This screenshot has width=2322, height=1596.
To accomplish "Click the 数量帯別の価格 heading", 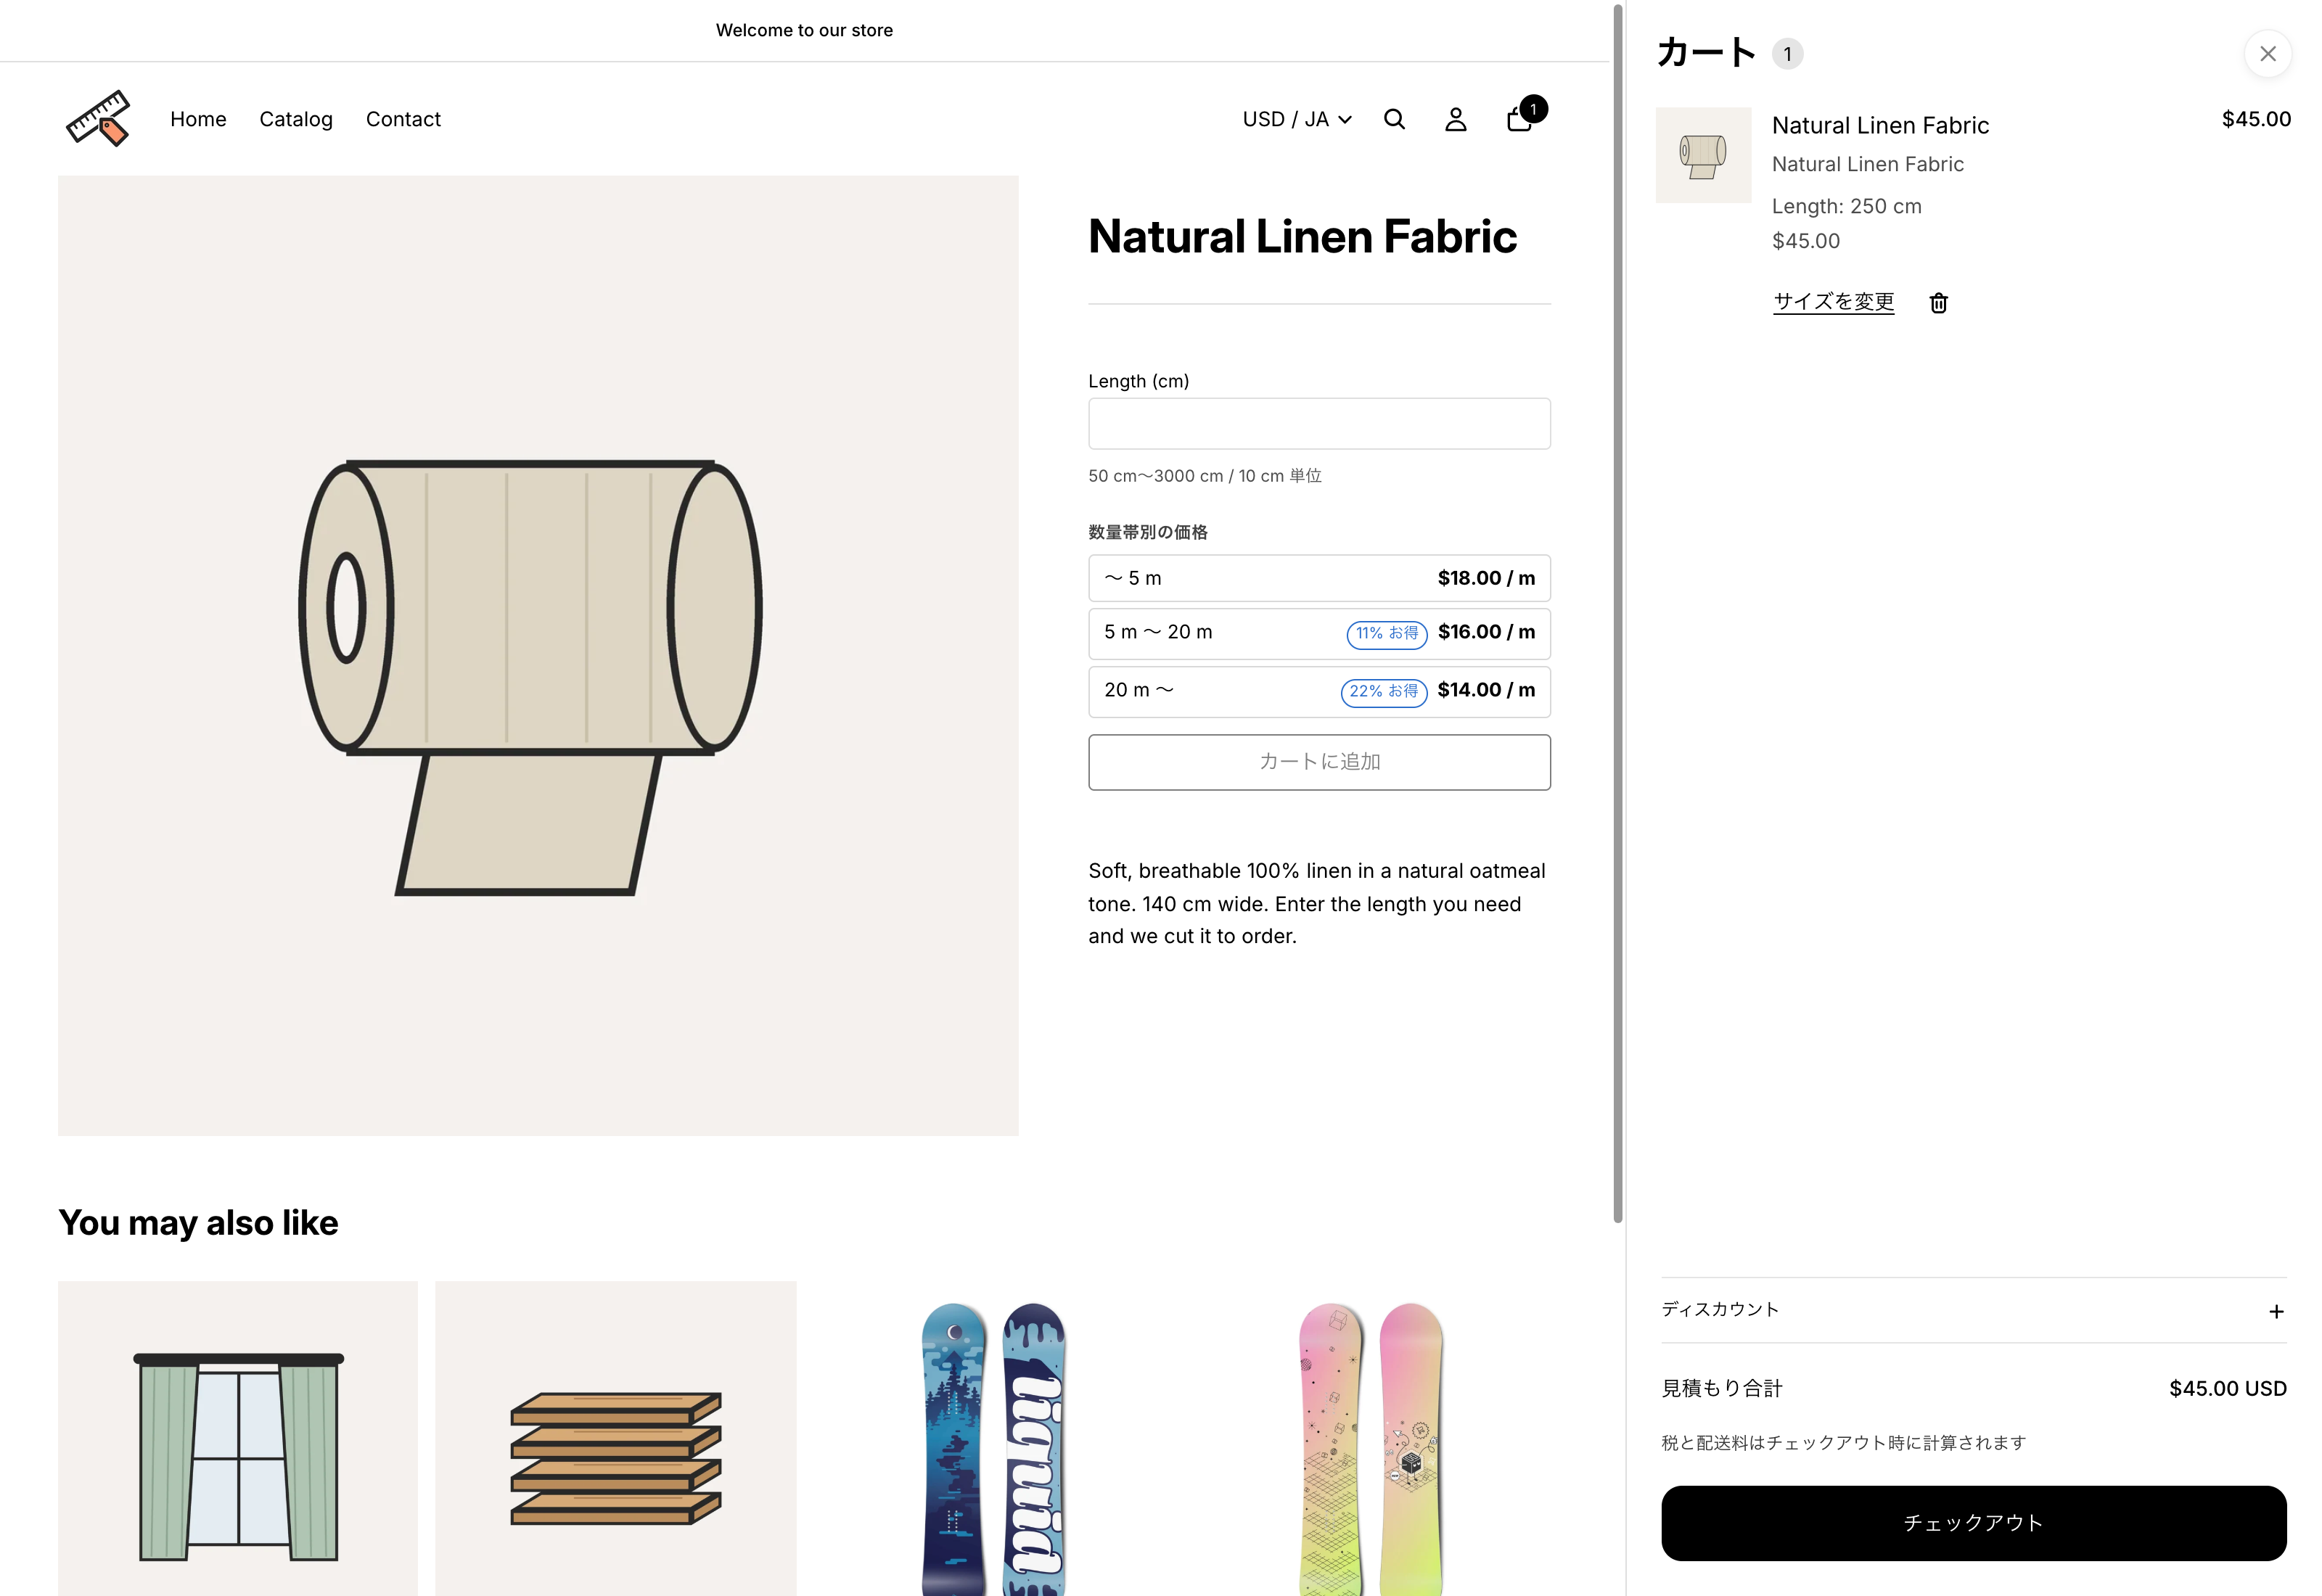I will coord(1148,532).
